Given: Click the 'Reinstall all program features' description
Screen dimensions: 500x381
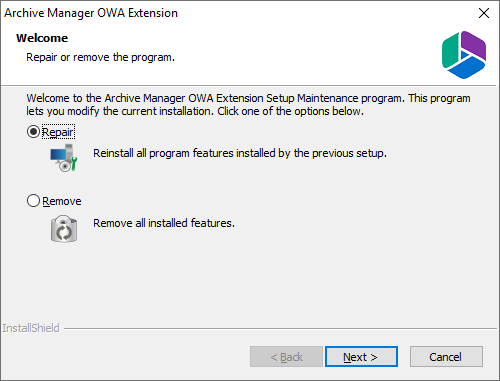Looking at the screenshot, I should 240,153.
